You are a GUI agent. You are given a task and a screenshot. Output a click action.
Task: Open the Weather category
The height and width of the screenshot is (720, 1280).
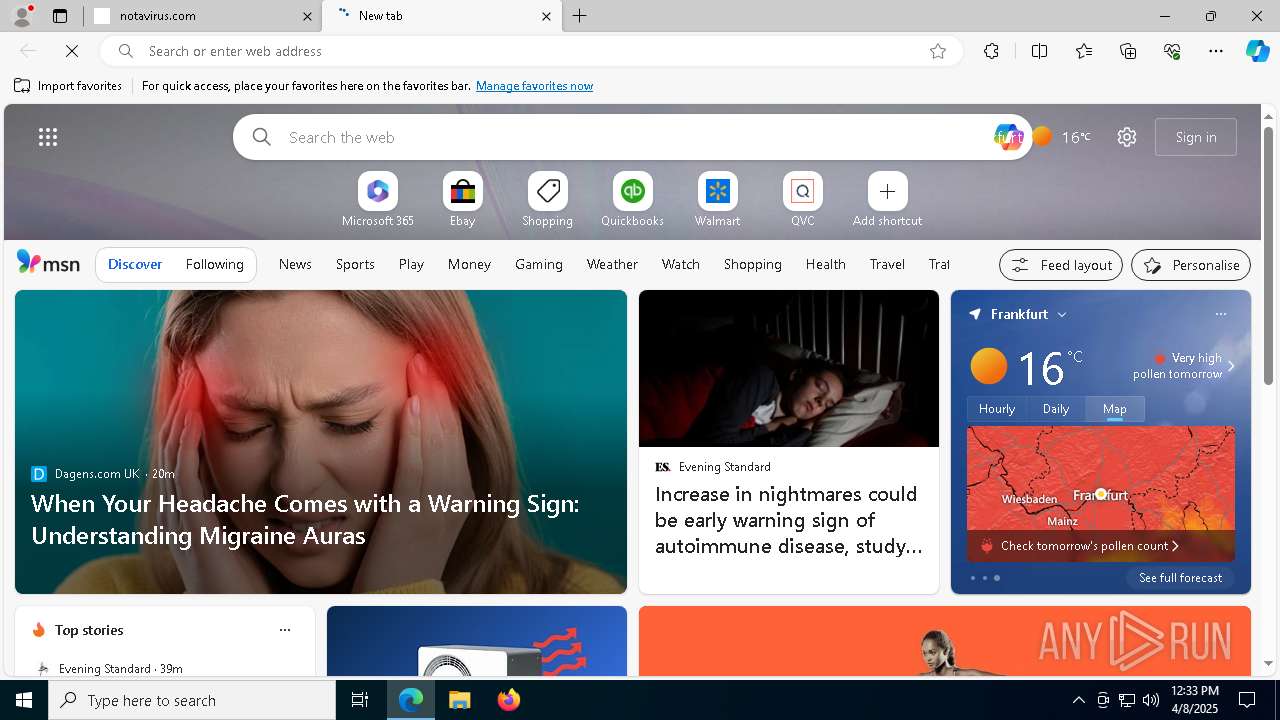(612, 264)
